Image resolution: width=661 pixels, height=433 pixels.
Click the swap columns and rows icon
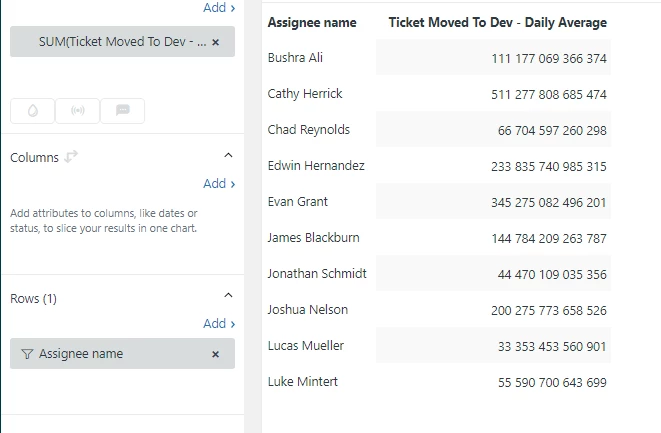[x=71, y=157]
